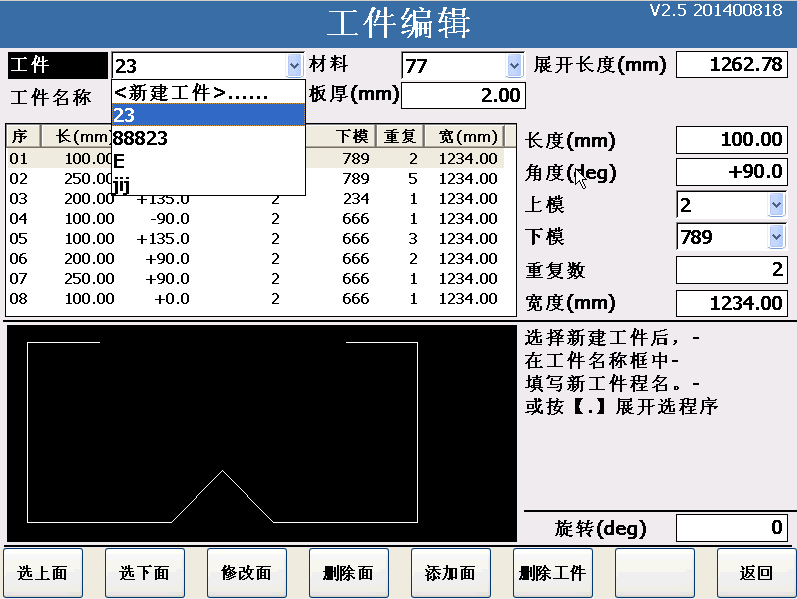Open the 工件 dropdown arrow

point(294,66)
